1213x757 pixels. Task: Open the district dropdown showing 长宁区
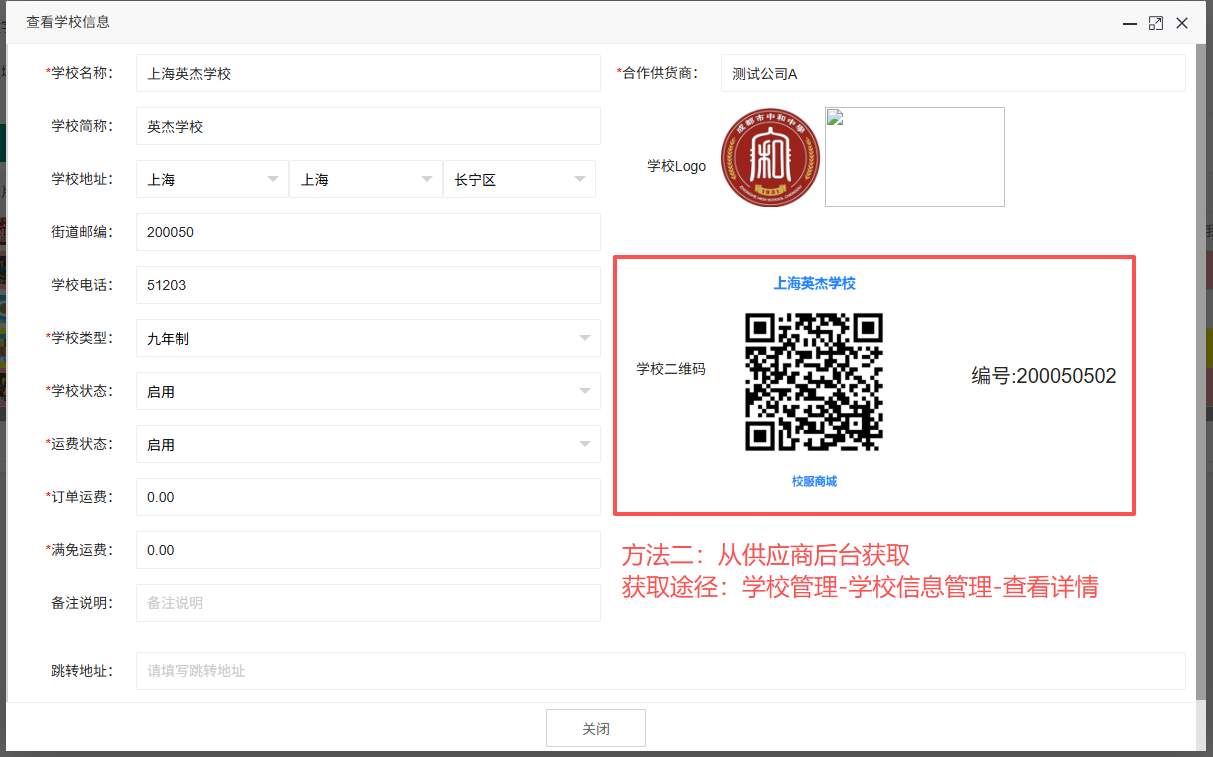(x=519, y=180)
